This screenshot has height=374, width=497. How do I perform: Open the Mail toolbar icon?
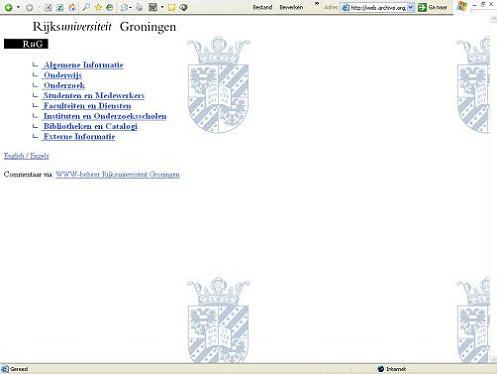(124, 7)
